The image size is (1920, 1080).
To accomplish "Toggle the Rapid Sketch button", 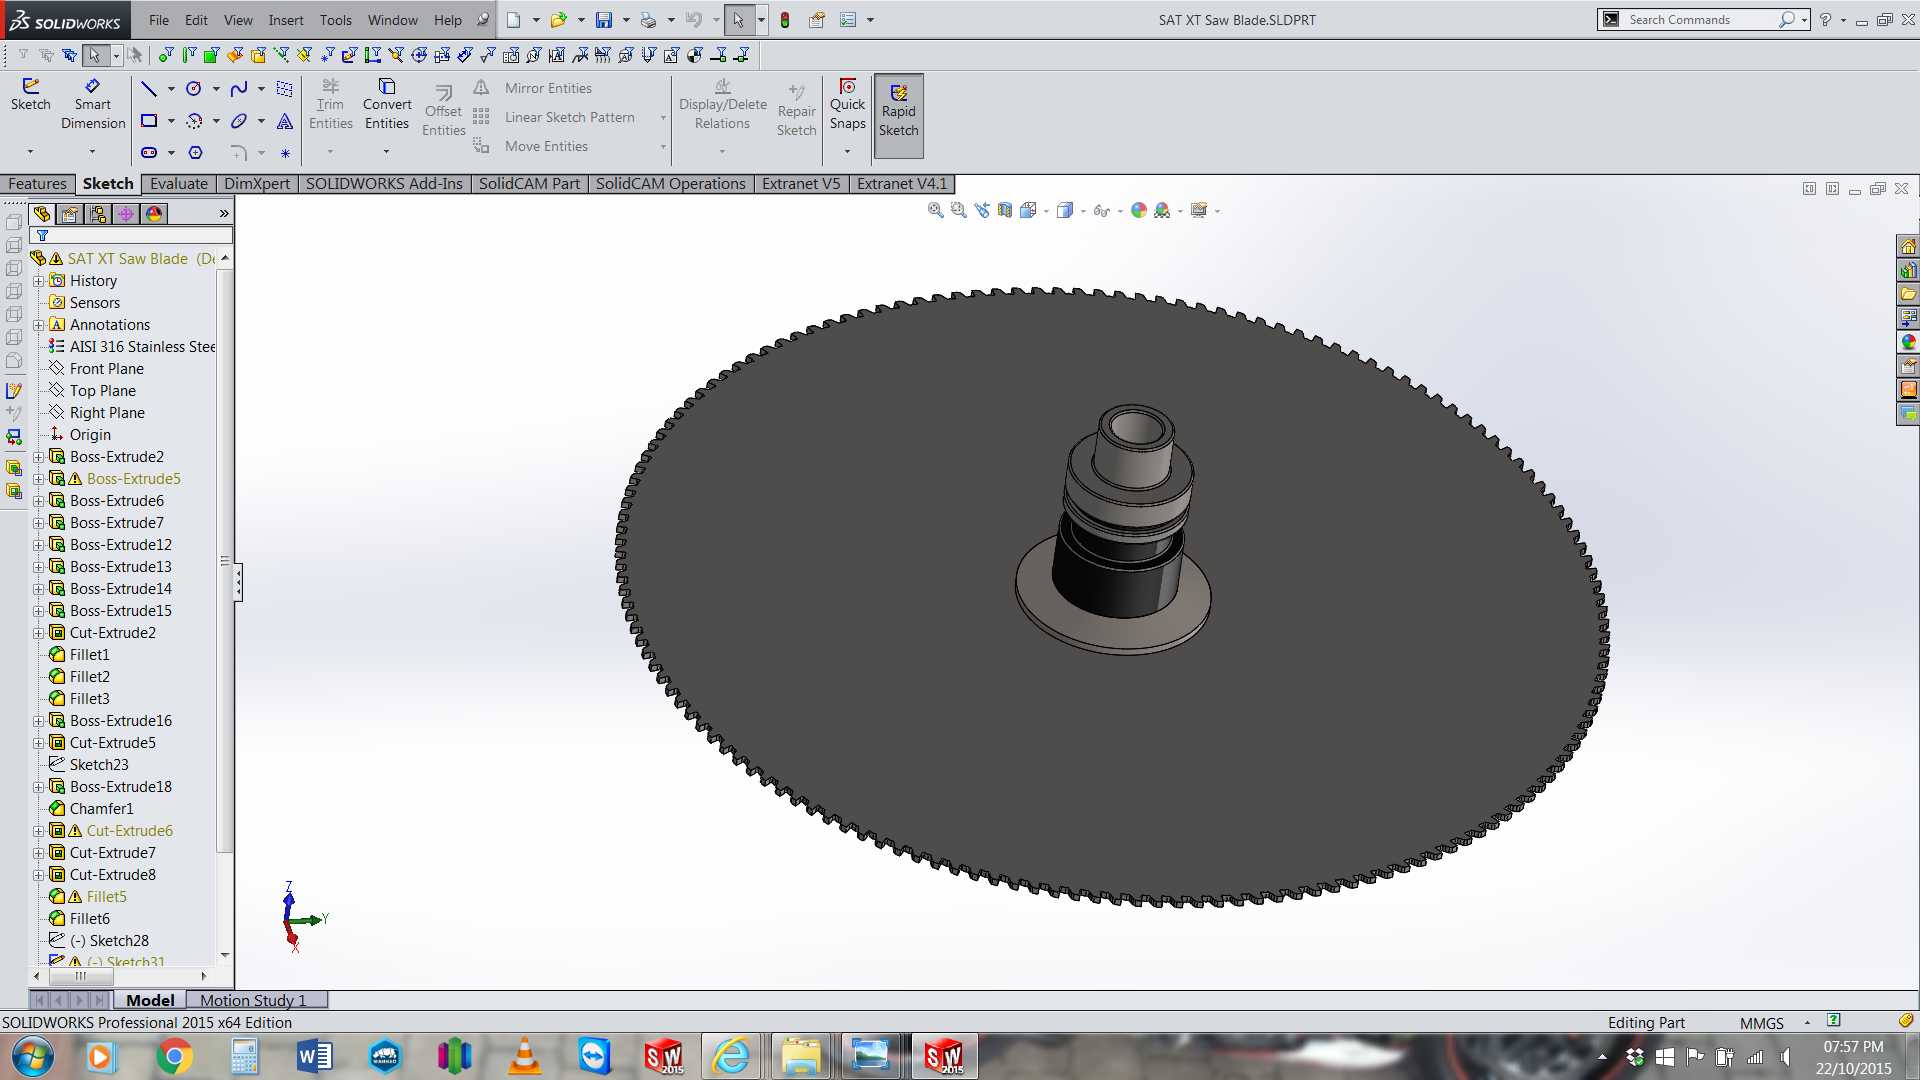I will 898,116.
